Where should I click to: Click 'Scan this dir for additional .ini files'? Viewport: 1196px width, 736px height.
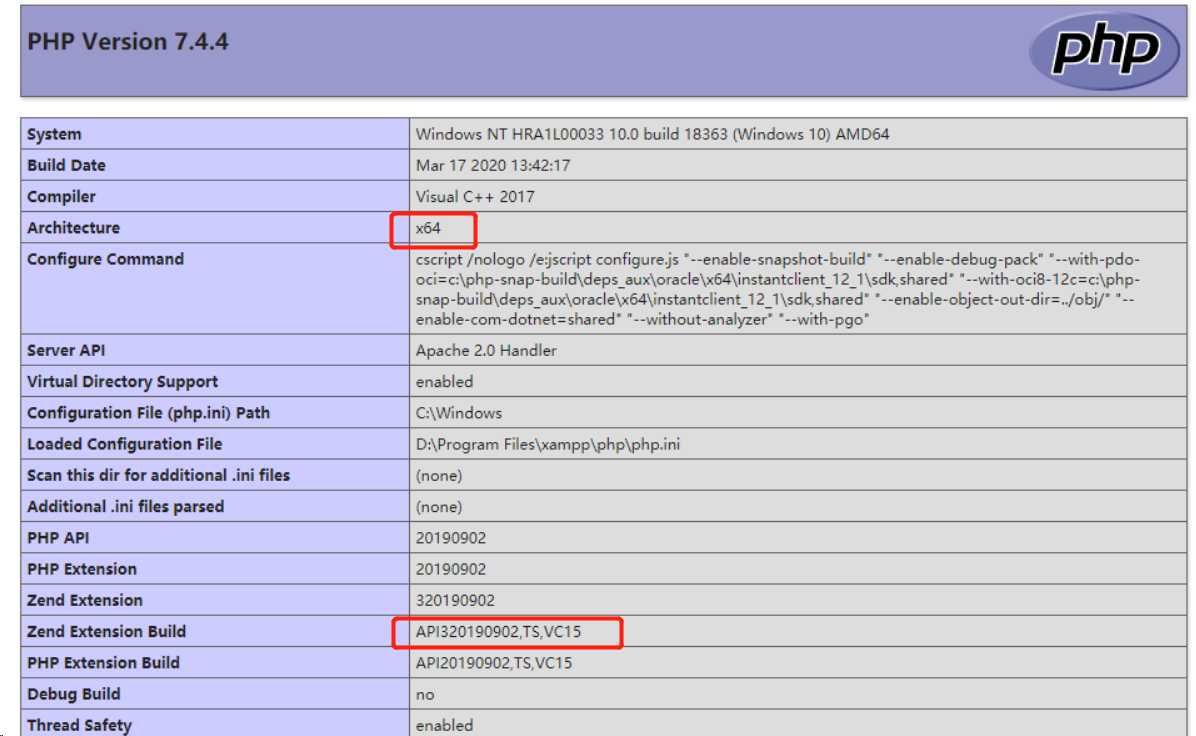[158, 476]
